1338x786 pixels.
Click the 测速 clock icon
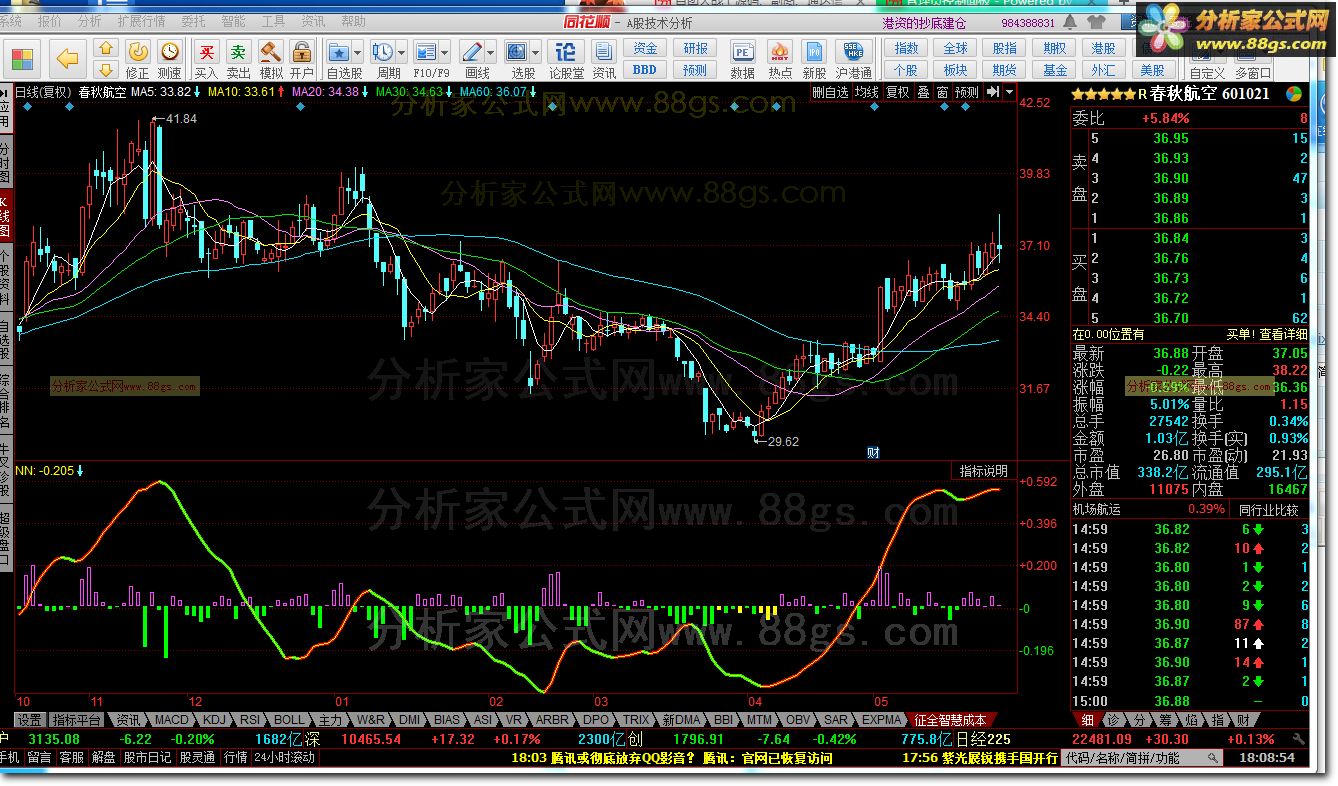tap(169, 51)
